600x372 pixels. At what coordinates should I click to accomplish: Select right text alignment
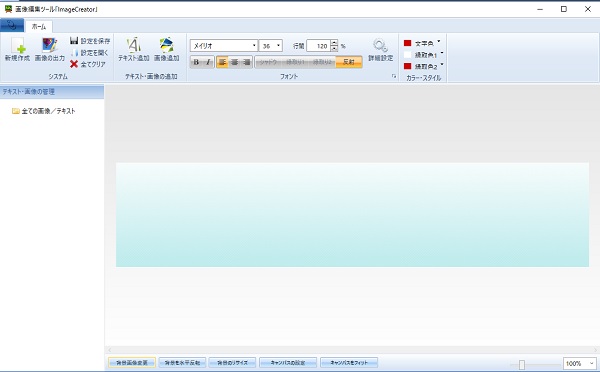[x=246, y=62]
